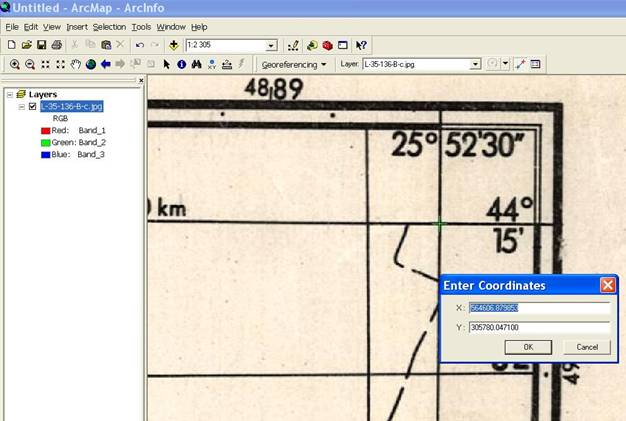Click the Find binoculars icon

[197, 64]
